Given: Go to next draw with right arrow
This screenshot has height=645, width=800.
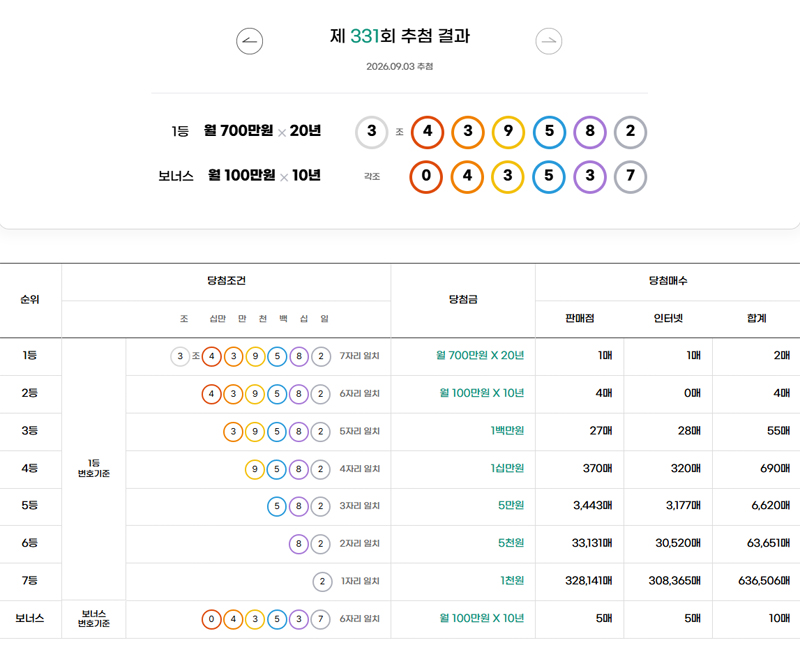Looking at the screenshot, I should pos(548,41).
